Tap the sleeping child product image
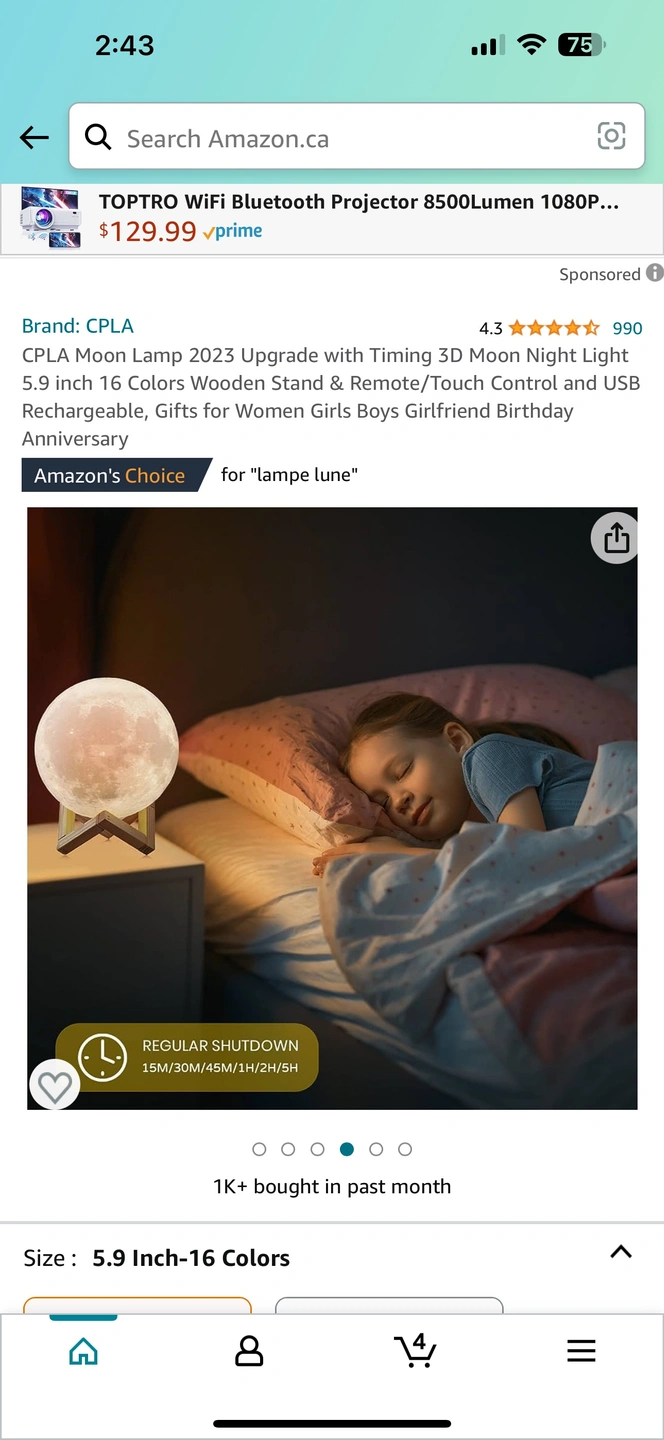This screenshot has width=664, height=1440. point(332,808)
